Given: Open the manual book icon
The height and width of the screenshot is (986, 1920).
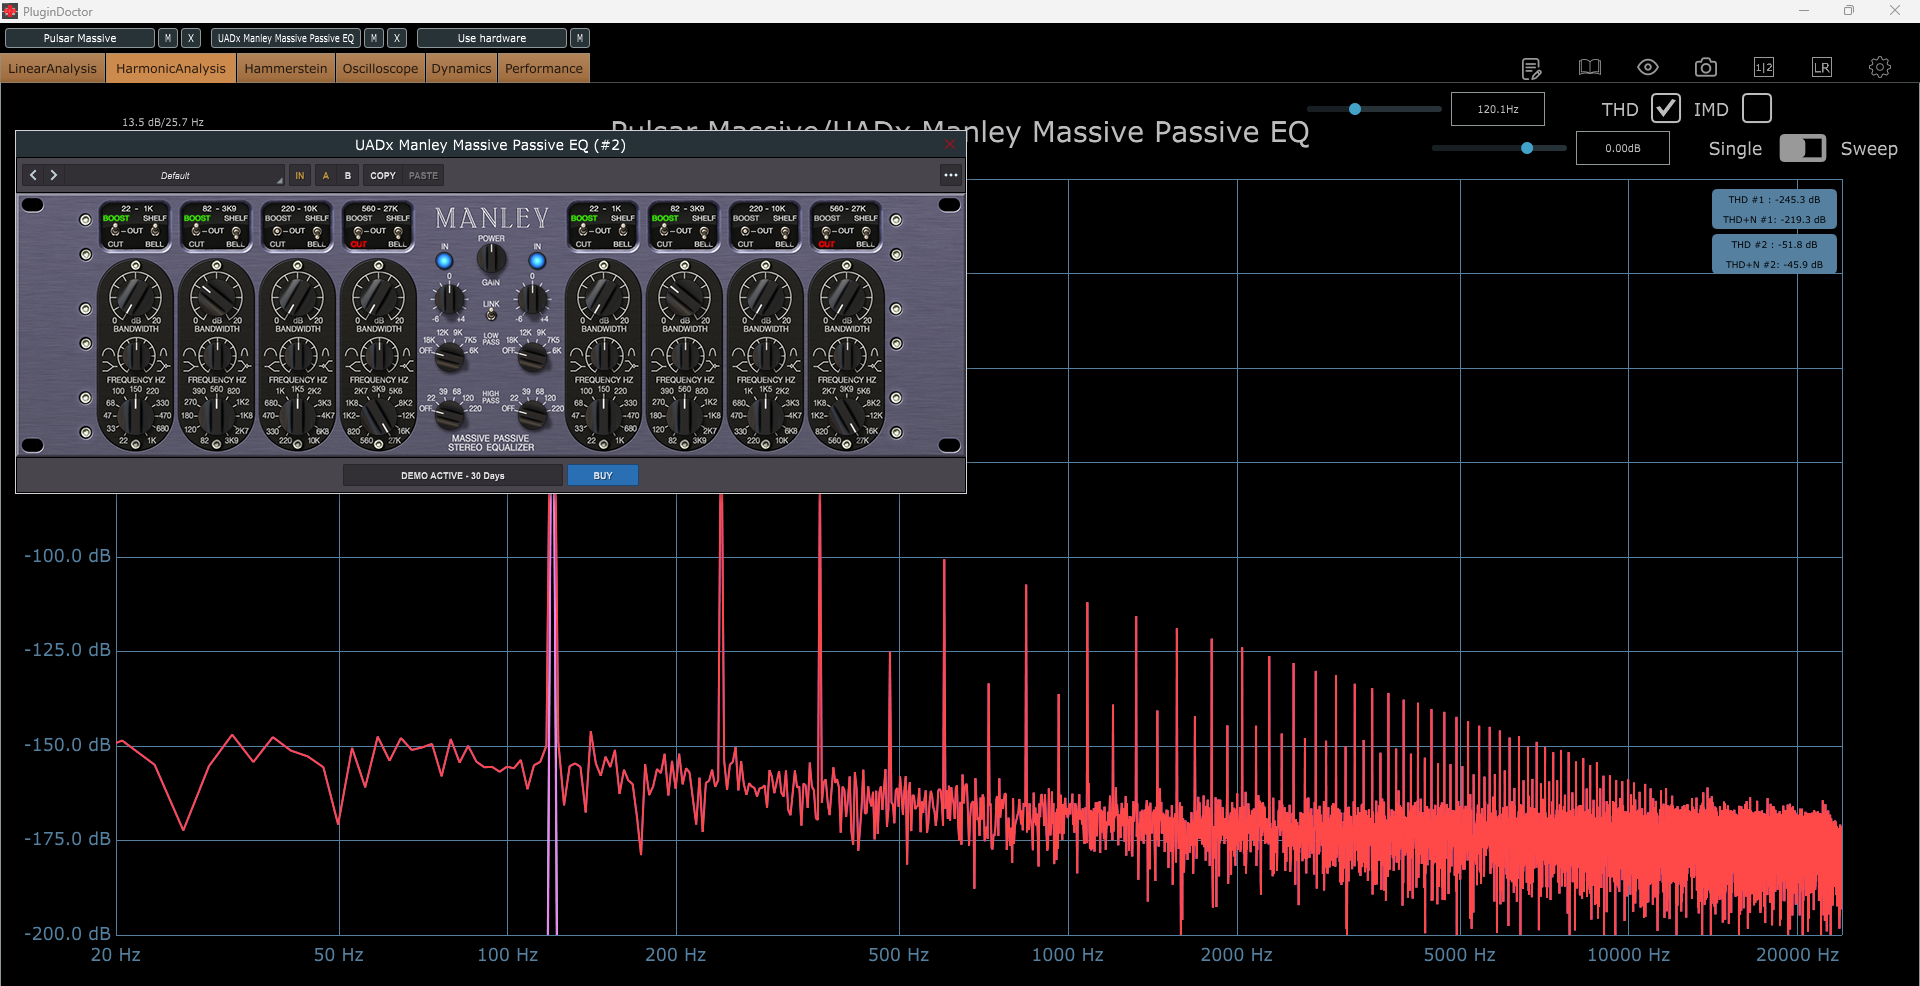Looking at the screenshot, I should tap(1590, 68).
